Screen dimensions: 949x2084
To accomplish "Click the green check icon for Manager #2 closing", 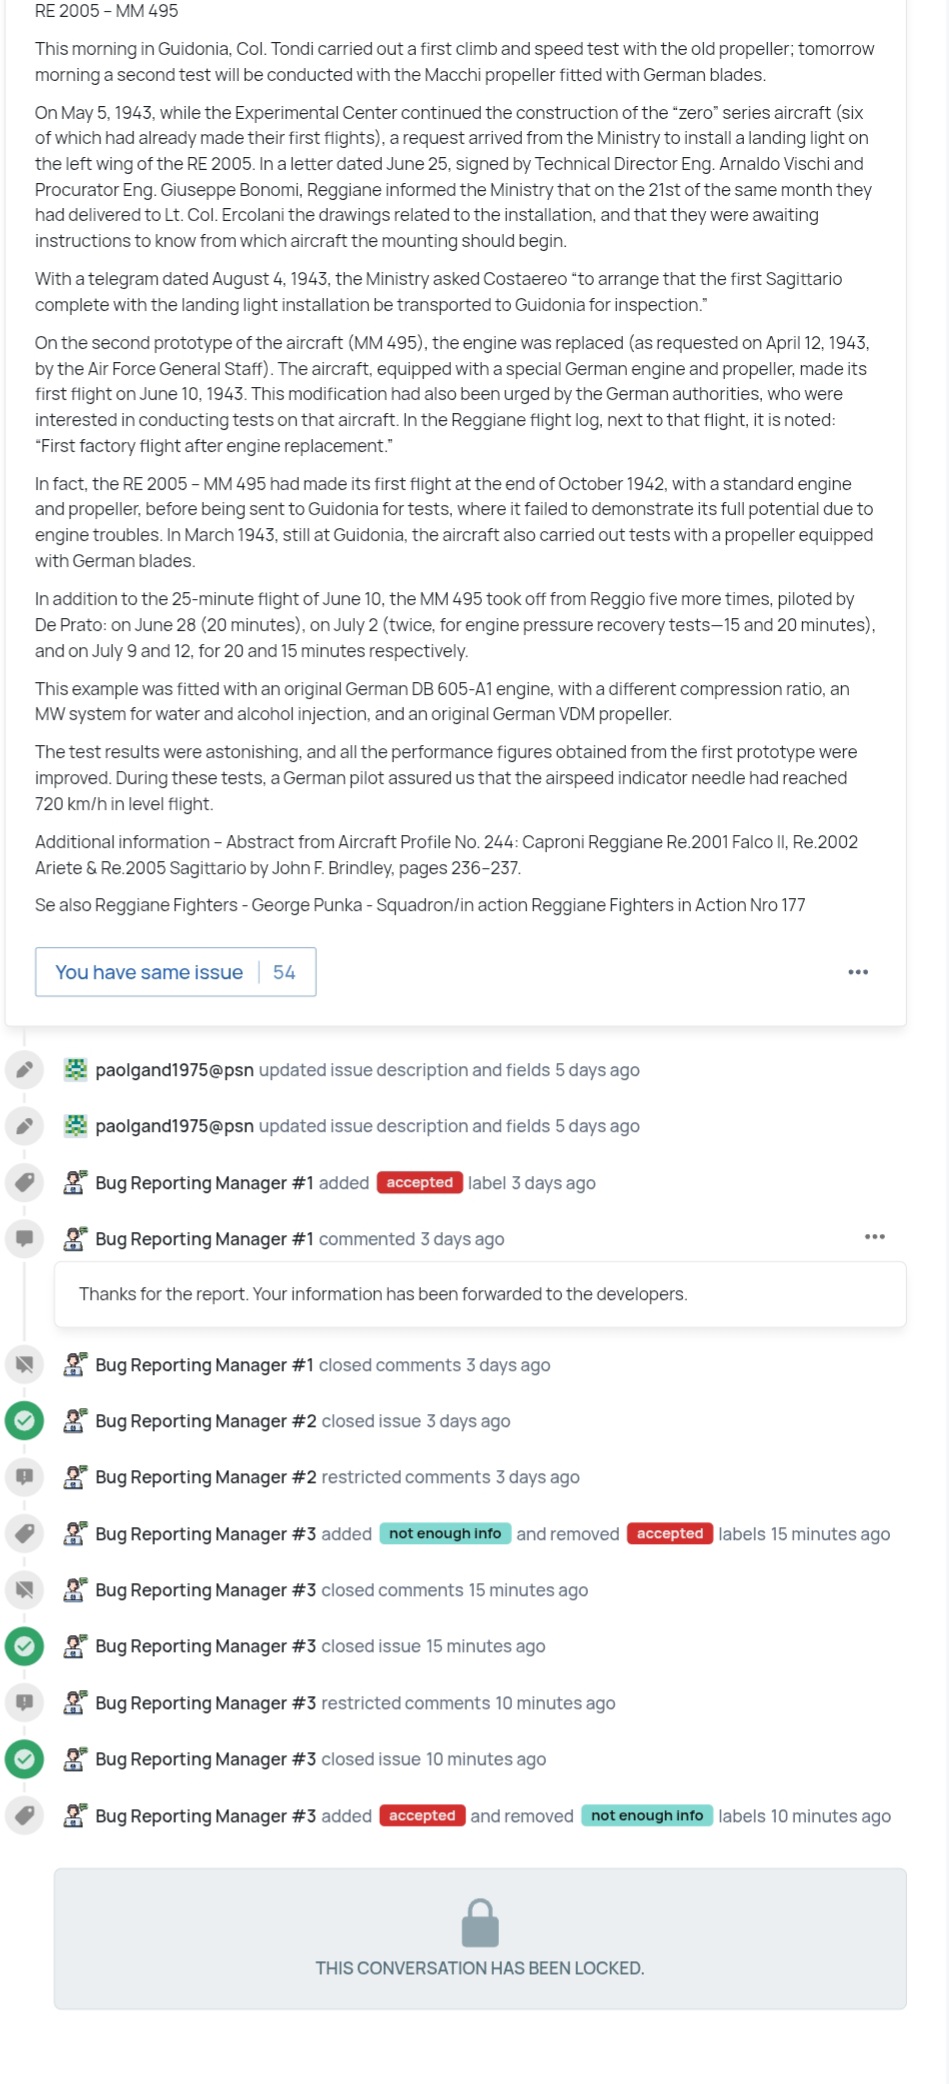I will (x=25, y=1421).
